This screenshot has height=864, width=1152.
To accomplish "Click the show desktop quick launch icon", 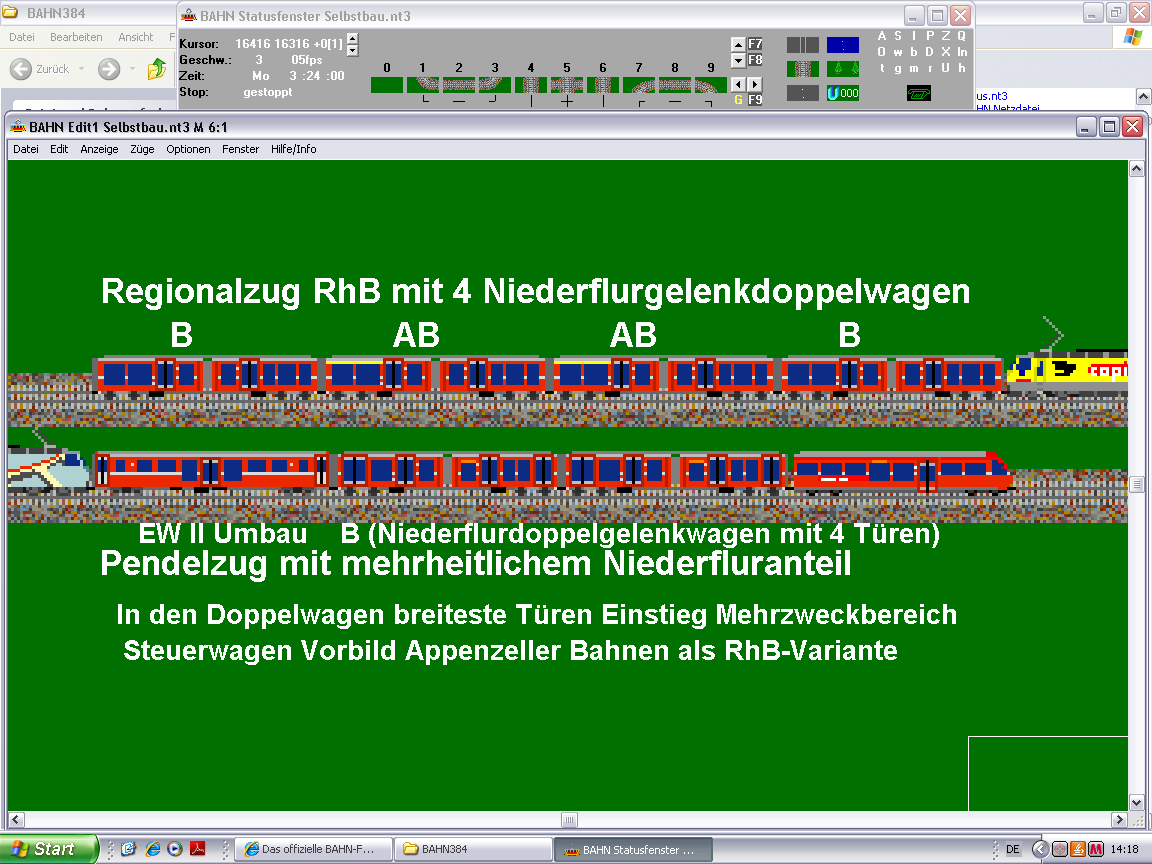I will (129, 849).
